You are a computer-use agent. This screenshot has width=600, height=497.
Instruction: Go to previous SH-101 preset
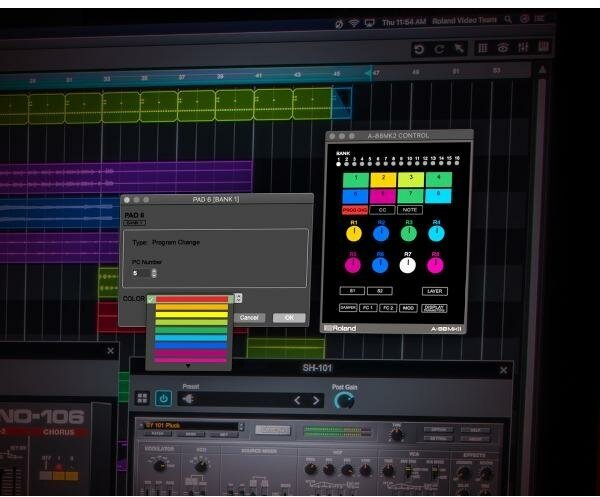(x=297, y=400)
